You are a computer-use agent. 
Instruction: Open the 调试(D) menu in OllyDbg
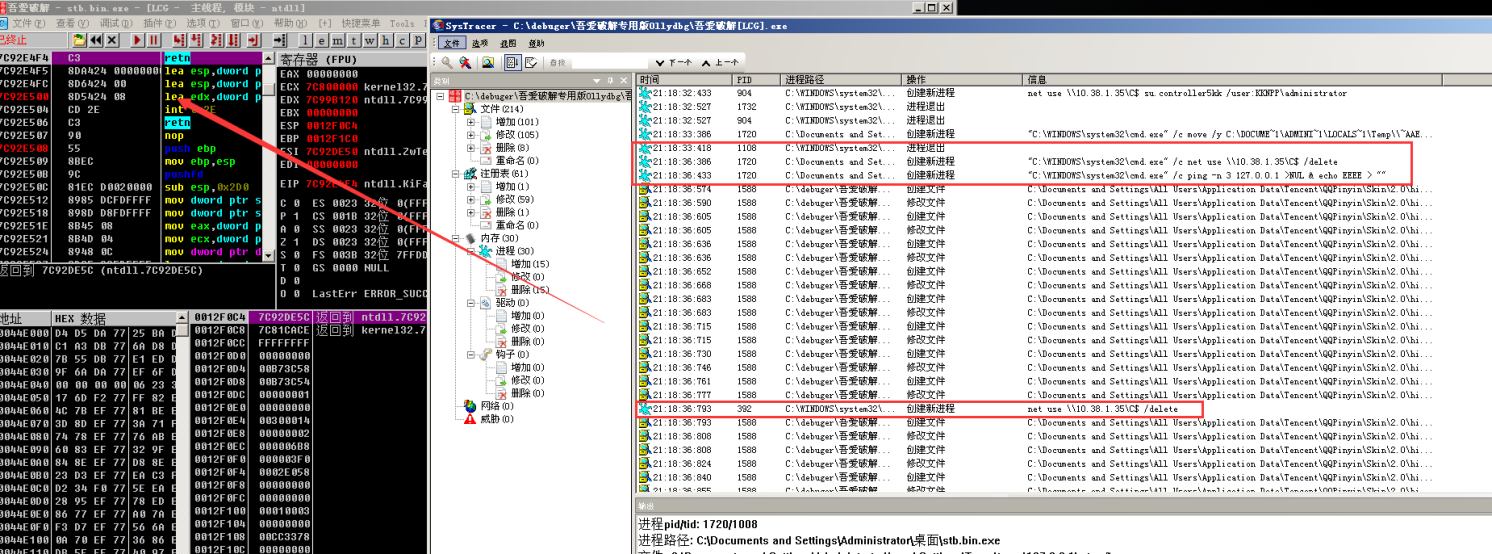116,23
